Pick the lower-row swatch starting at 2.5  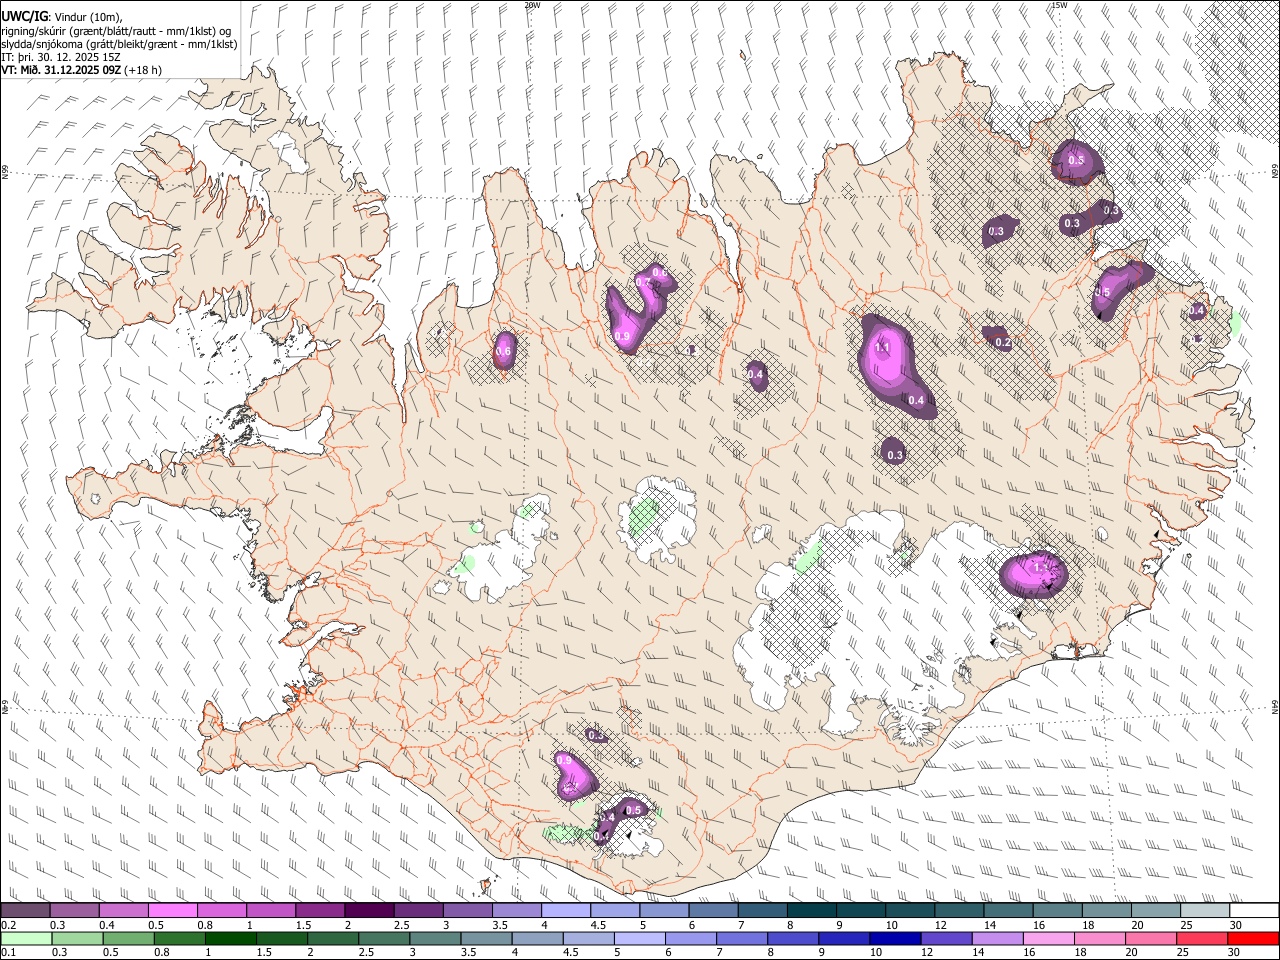pyautogui.click(x=383, y=938)
